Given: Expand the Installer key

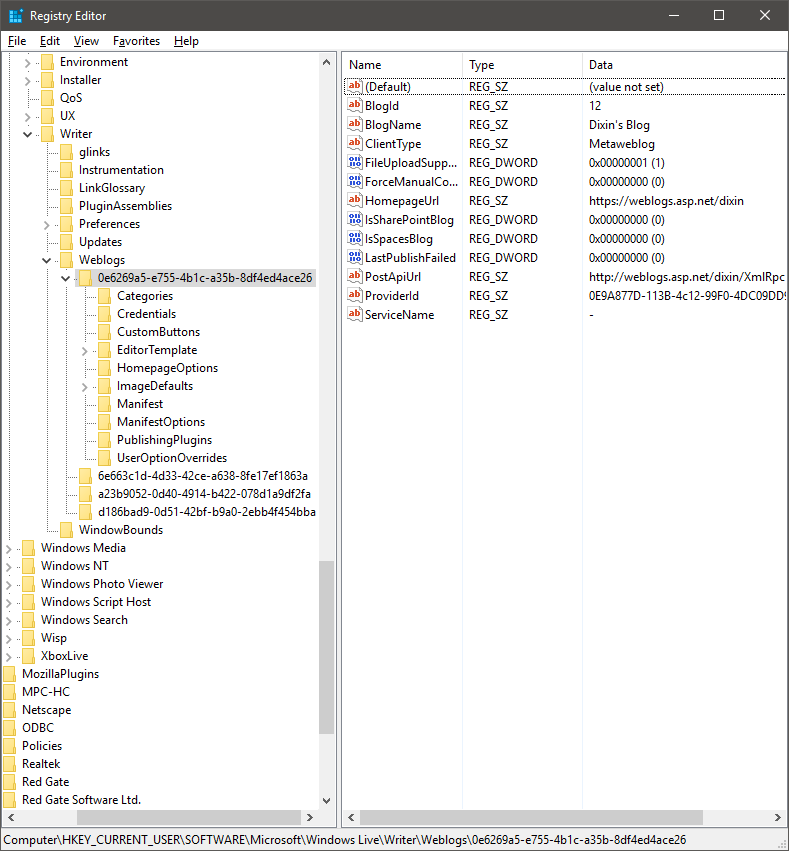Looking at the screenshot, I should click(x=27, y=81).
